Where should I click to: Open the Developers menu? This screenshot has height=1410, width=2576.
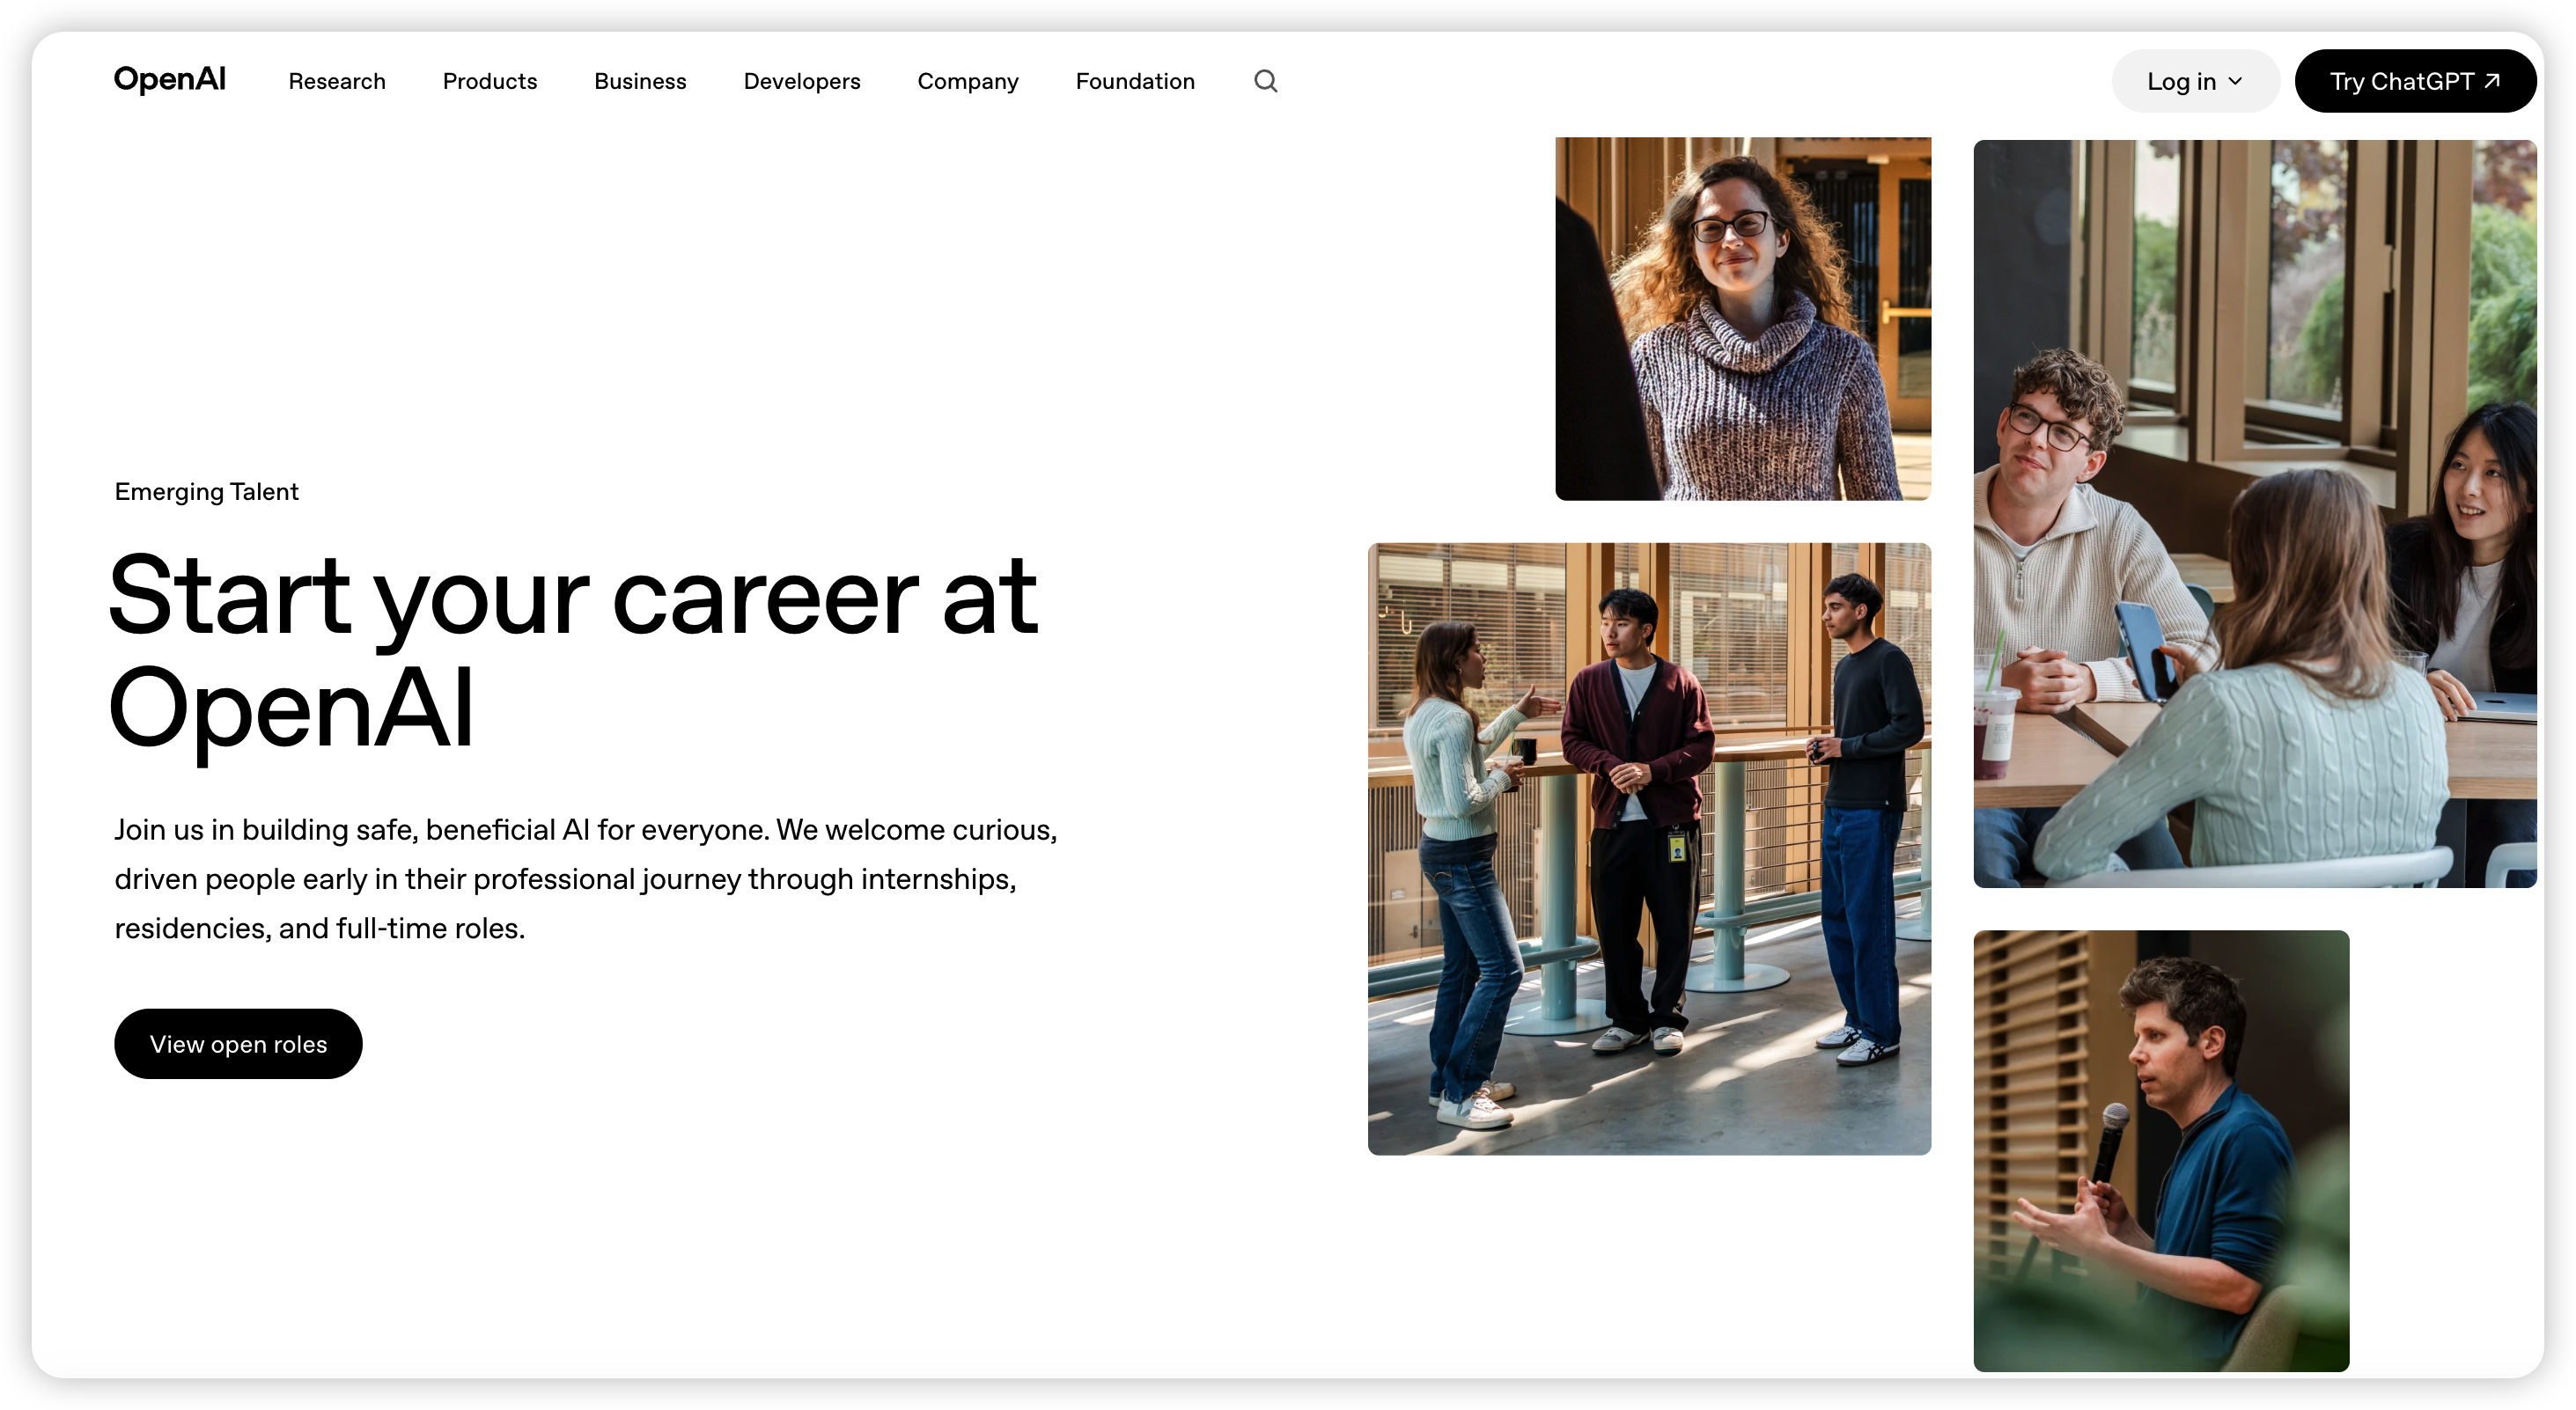pyautogui.click(x=802, y=81)
